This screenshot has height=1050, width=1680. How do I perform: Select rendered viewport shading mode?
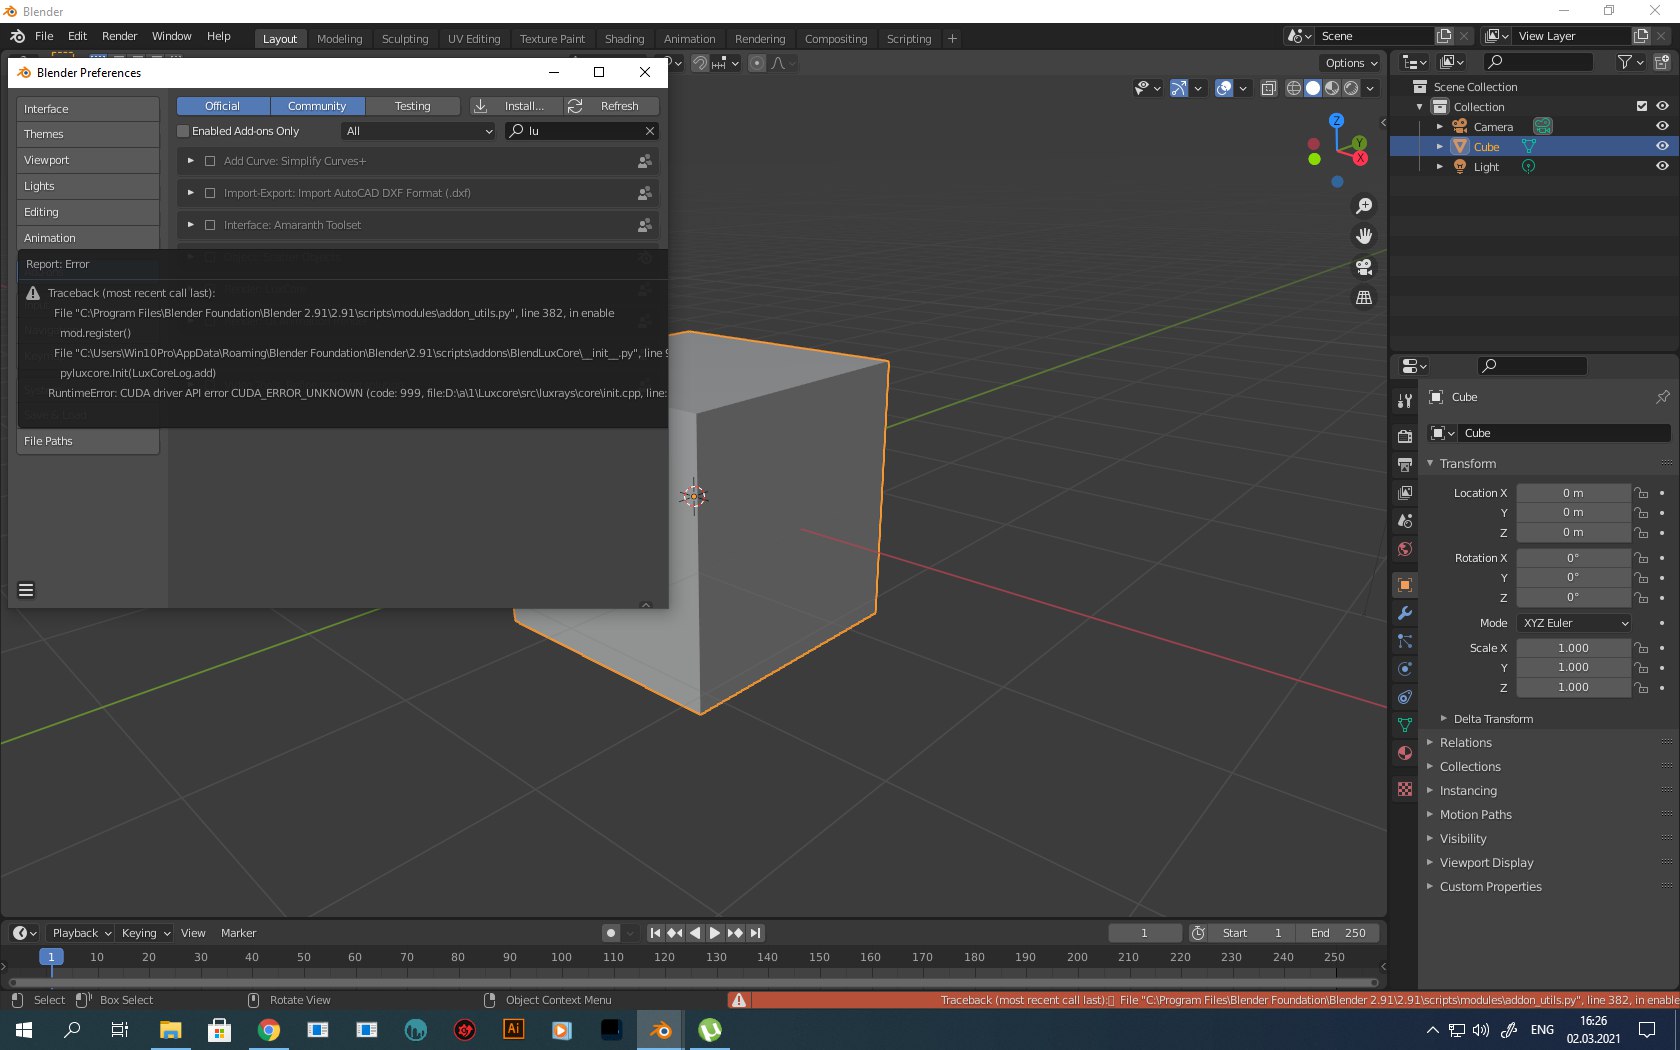1351,88
